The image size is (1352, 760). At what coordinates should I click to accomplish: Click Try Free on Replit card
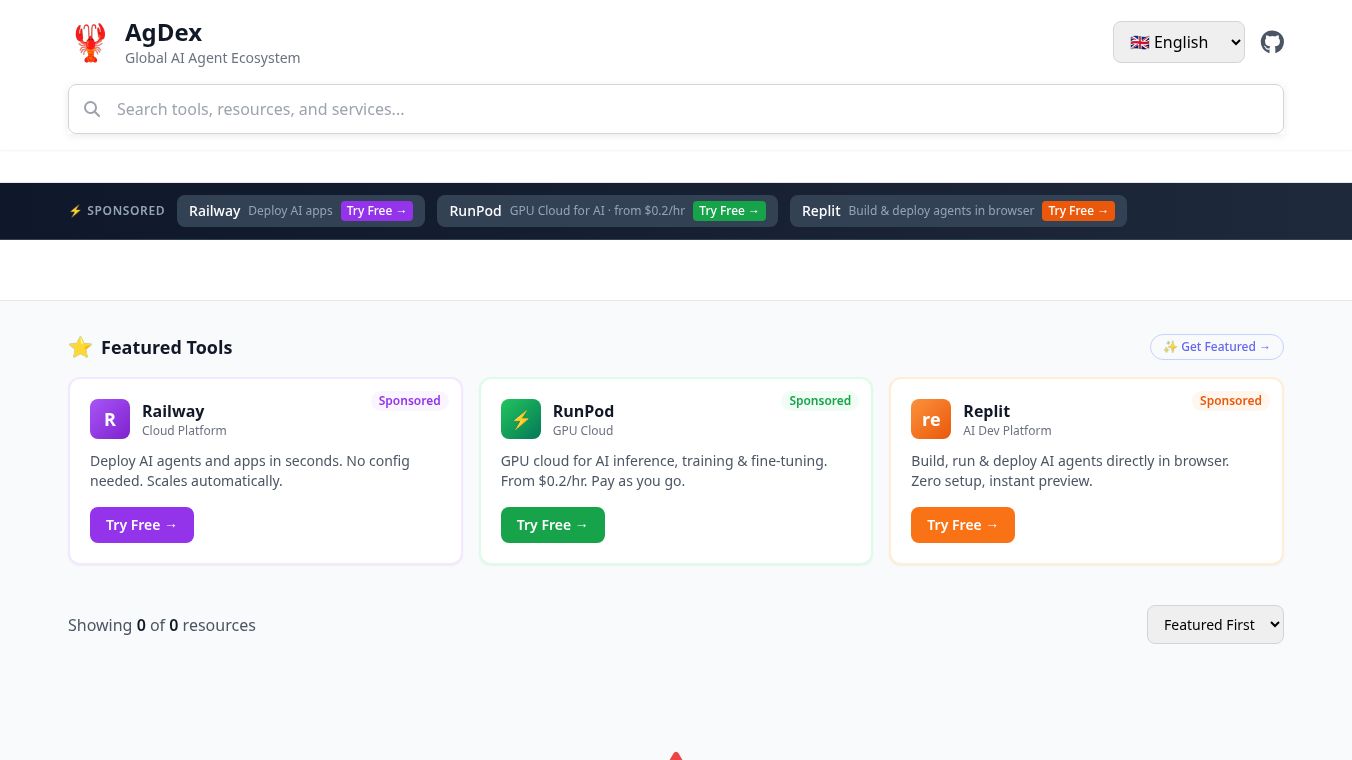tap(963, 525)
